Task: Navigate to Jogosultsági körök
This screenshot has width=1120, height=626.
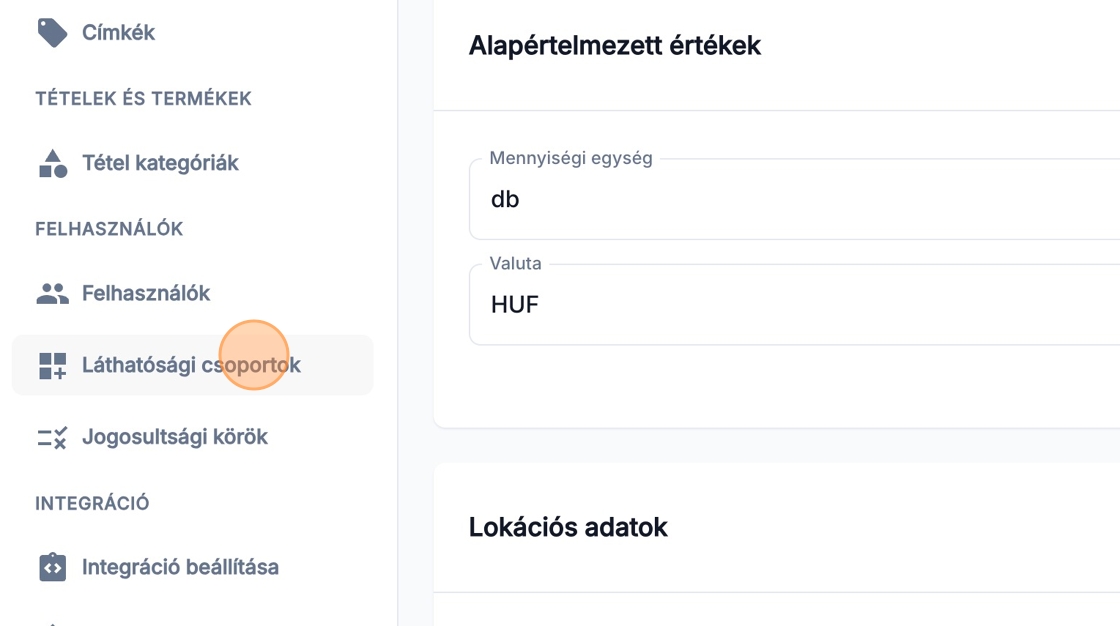Action: 175,437
